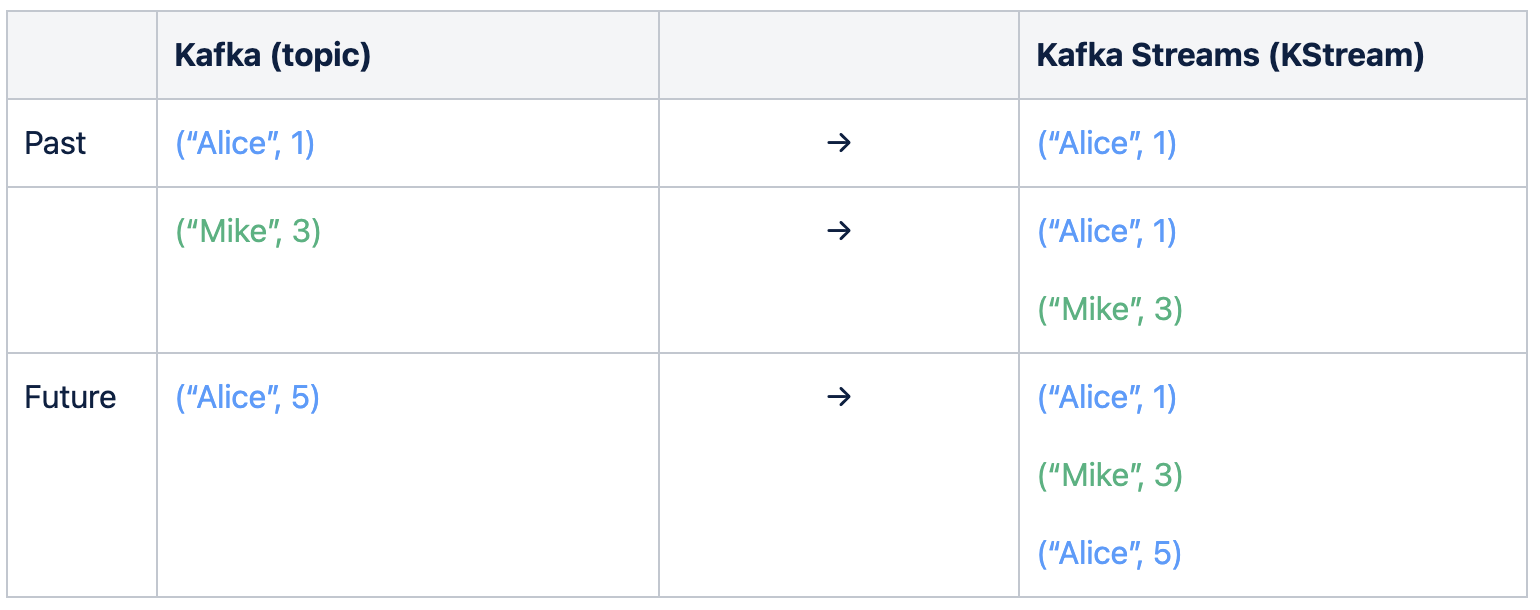Click (“Alice”, 1) in the KStream Future row
The height and width of the screenshot is (610, 1540).
point(1107,398)
